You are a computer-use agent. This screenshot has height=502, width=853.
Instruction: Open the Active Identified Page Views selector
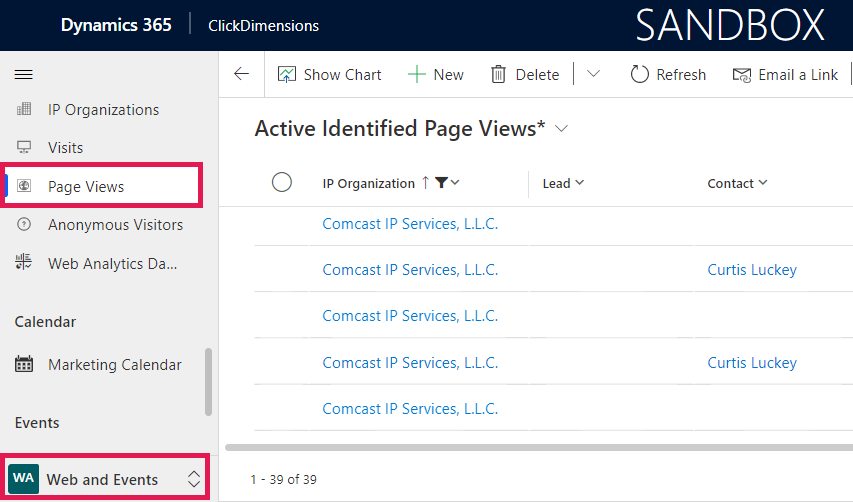[561, 129]
